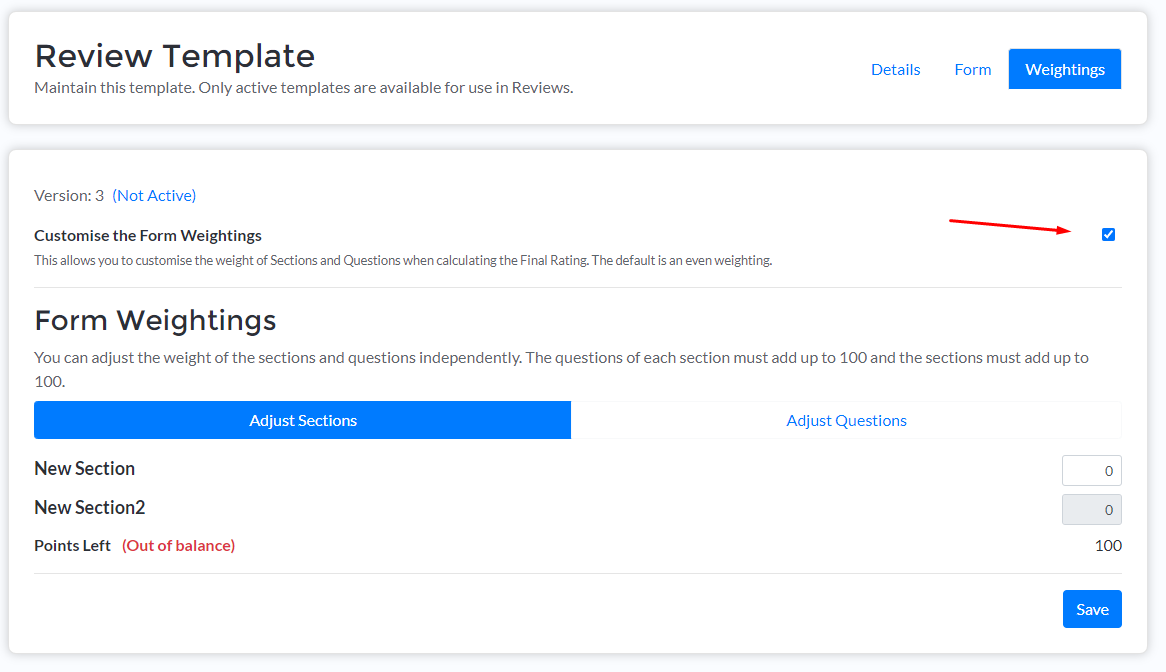Viewport: 1166px width, 672px height.
Task: Click the red (Out of balance) warning
Action: [178, 545]
